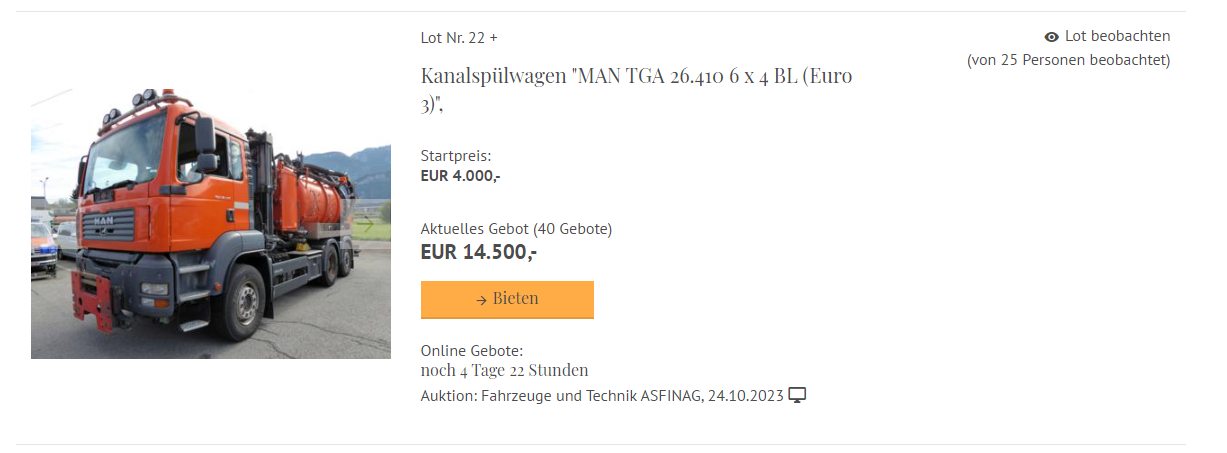Image resolution: width=1227 pixels, height=453 pixels.
Task: Click Aktuelles Gebot (40 Gebote) text
Action: (x=516, y=229)
